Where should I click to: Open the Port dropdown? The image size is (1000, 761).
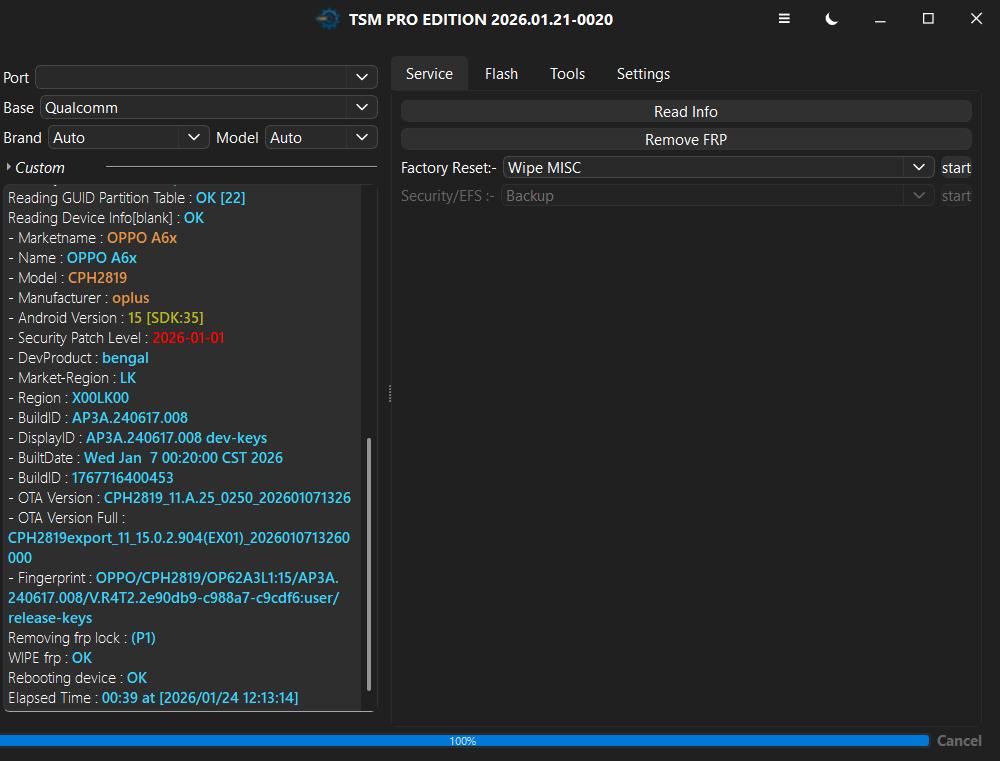click(206, 77)
